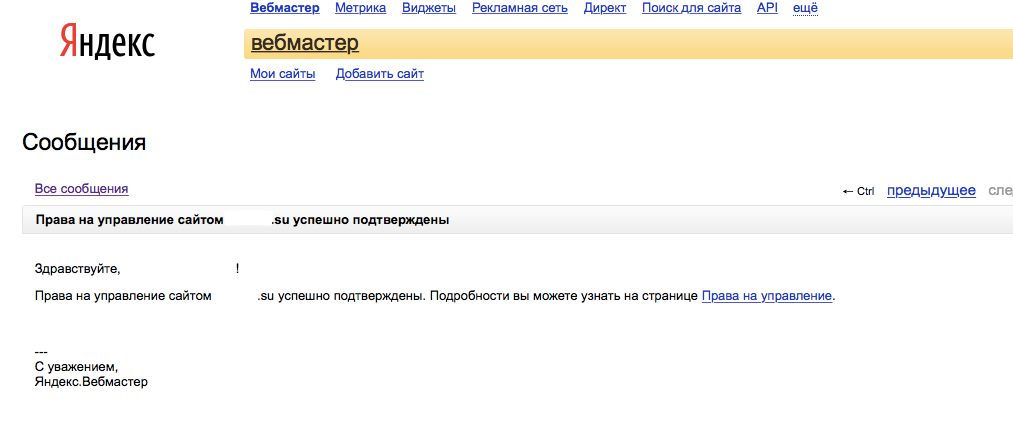The width and height of the screenshot is (1013, 440).
Task: Go to предыдущее message
Action: (x=931, y=191)
